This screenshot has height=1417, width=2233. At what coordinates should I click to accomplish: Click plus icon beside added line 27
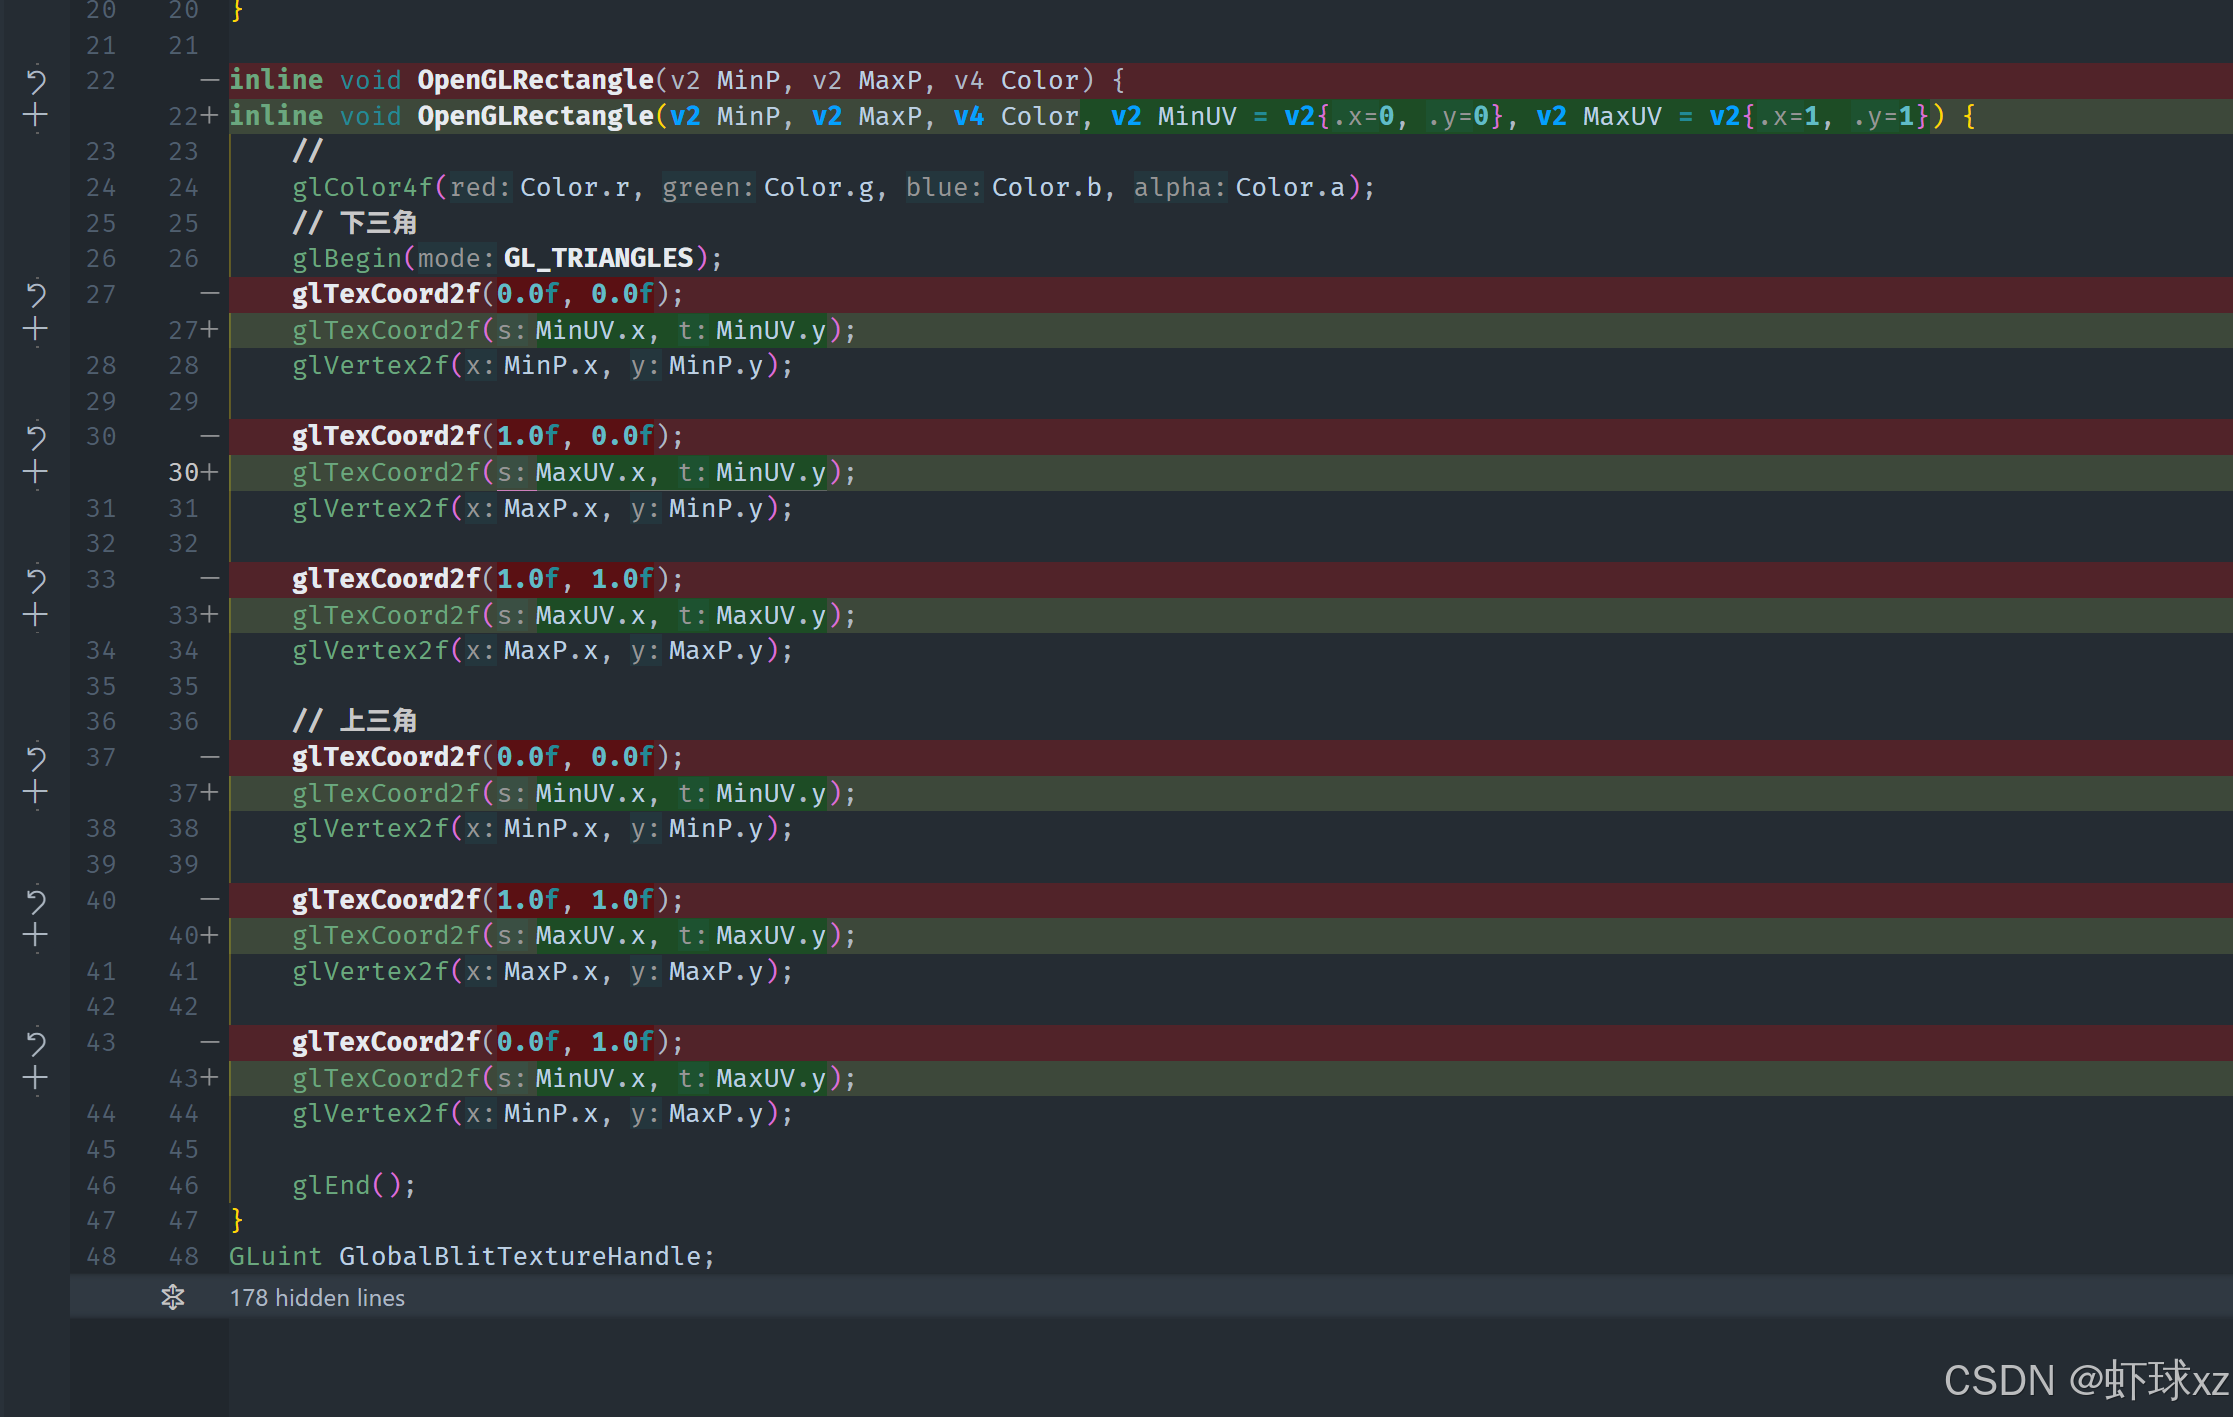(36, 330)
